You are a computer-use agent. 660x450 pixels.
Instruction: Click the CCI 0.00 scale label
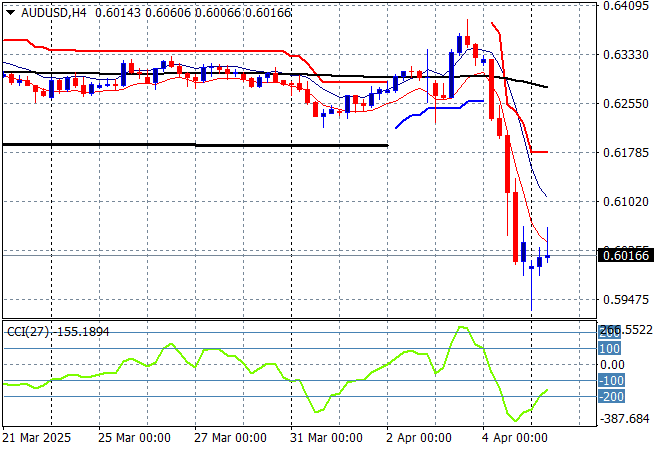612,365
